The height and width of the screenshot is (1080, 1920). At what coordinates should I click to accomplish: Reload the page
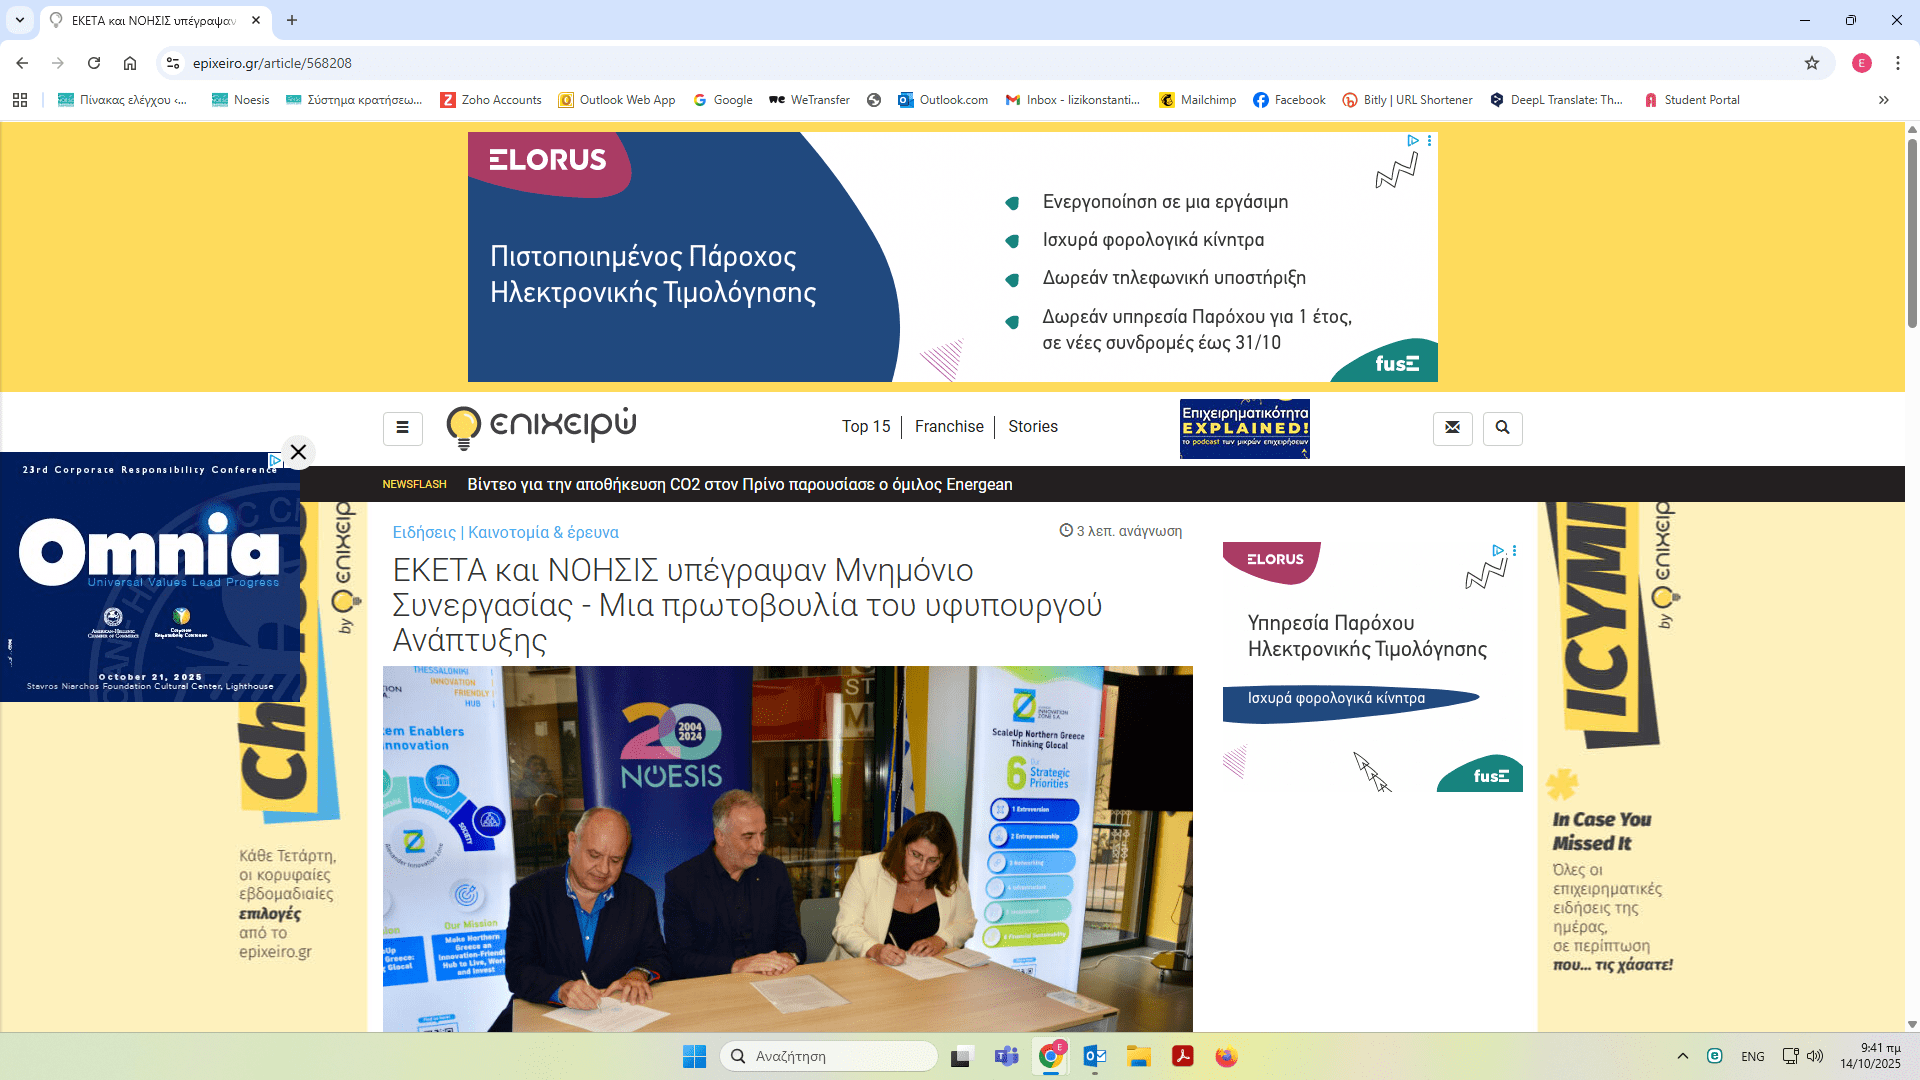click(x=94, y=63)
